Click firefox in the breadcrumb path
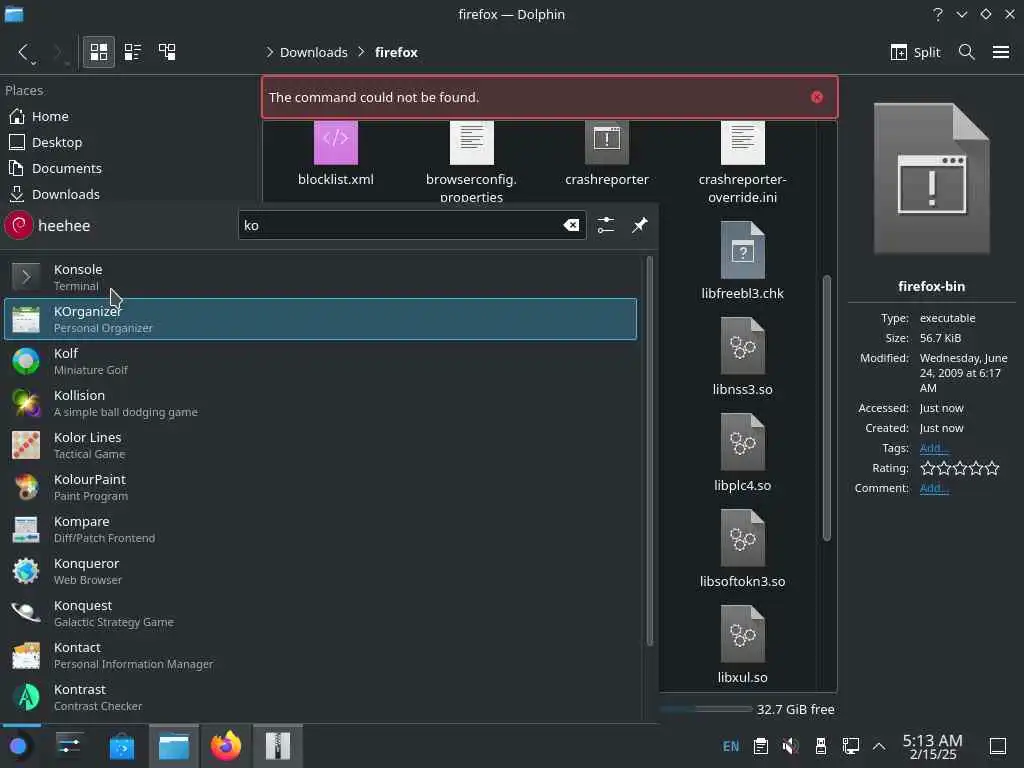The image size is (1024, 768). (x=396, y=52)
